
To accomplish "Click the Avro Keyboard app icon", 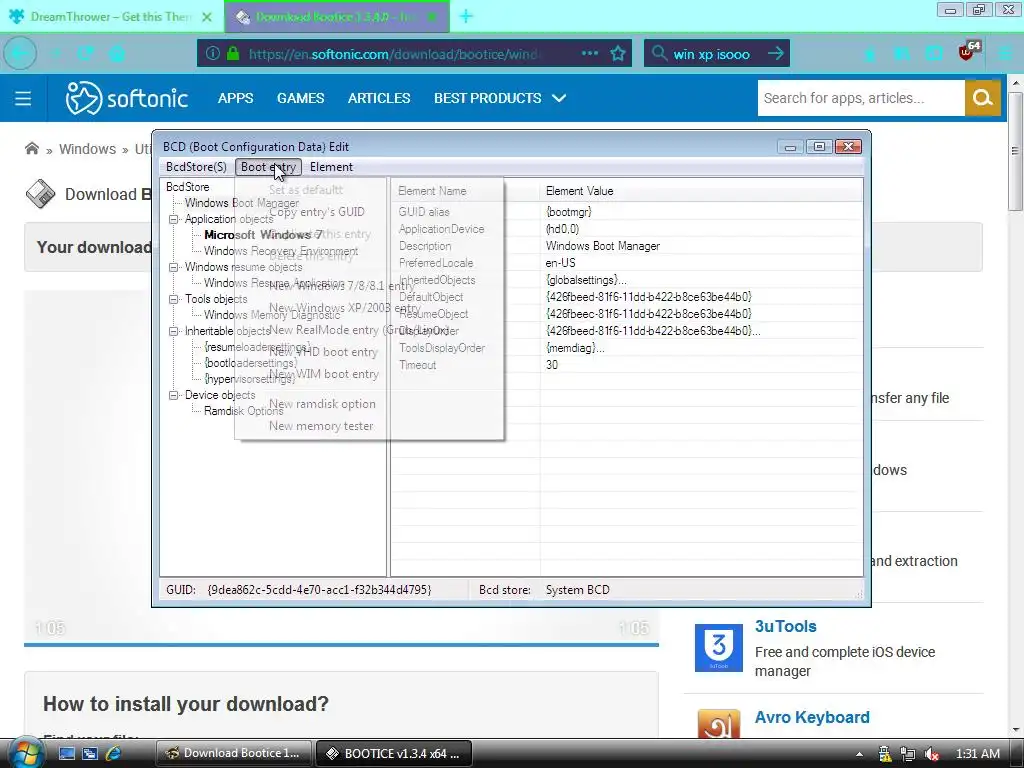I will pyautogui.click(x=718, y=724).
